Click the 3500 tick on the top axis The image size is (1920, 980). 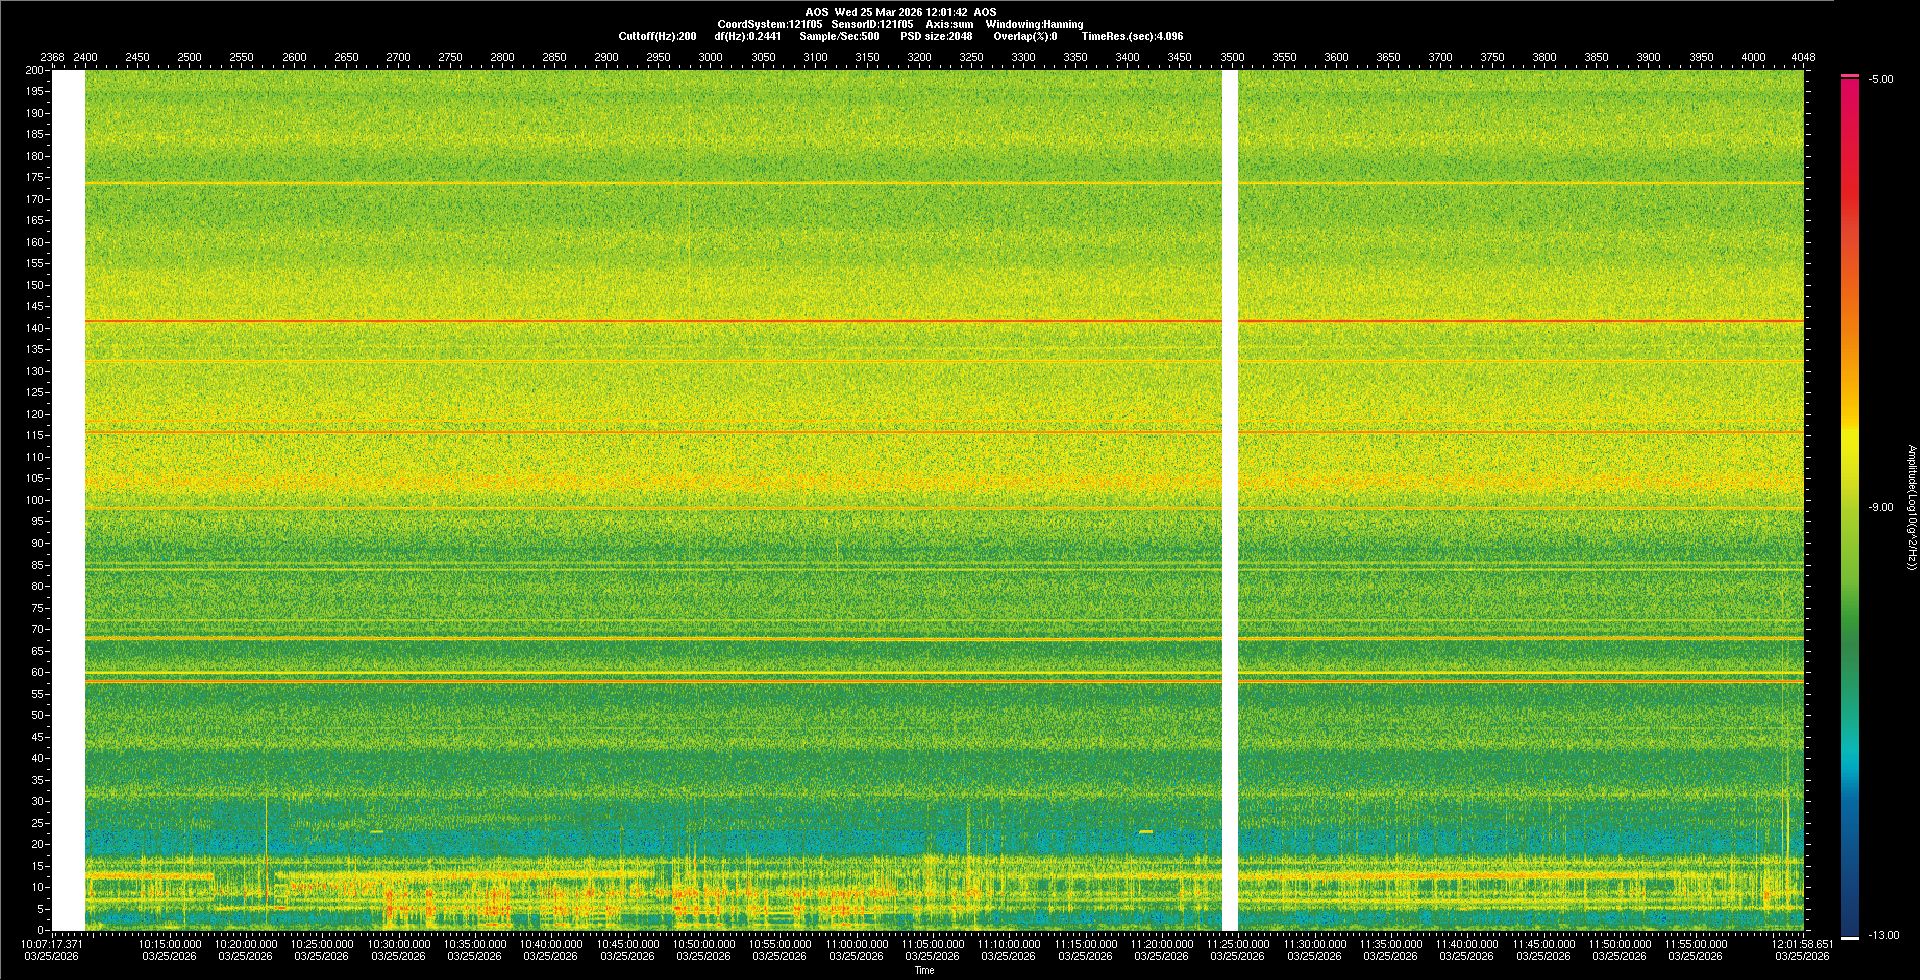1232,57
